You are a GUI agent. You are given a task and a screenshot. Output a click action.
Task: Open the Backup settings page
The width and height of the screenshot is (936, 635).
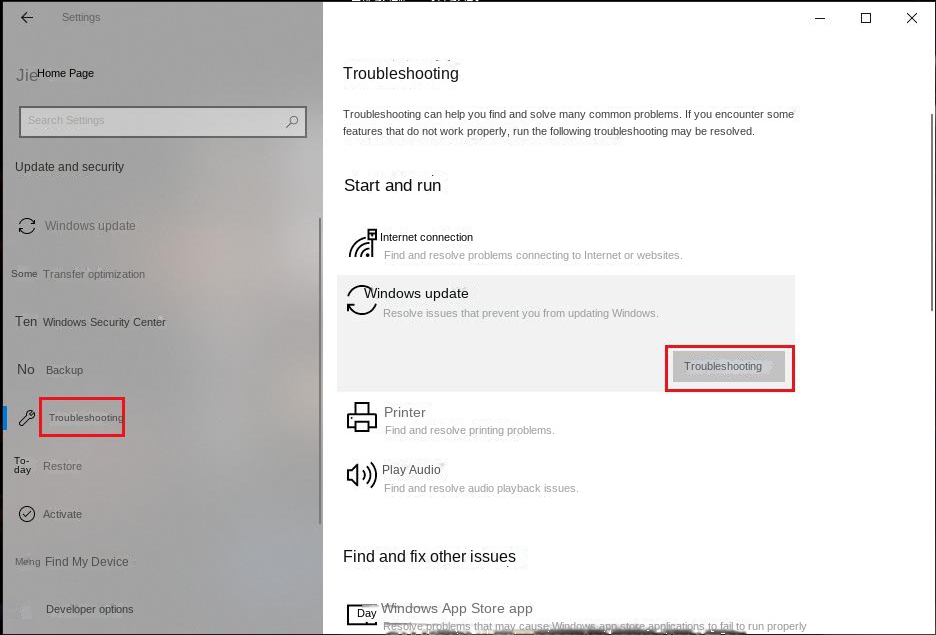[64, 370]
